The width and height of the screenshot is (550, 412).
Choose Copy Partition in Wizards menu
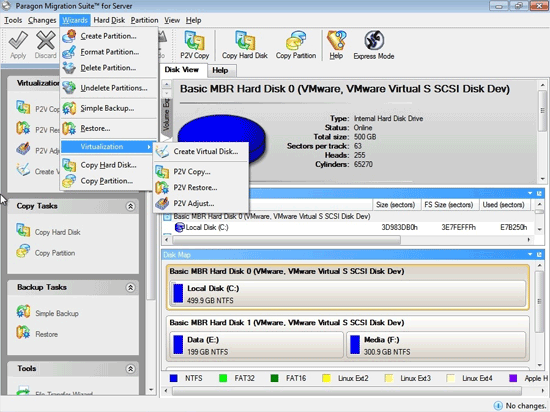(x=107, y=181)
